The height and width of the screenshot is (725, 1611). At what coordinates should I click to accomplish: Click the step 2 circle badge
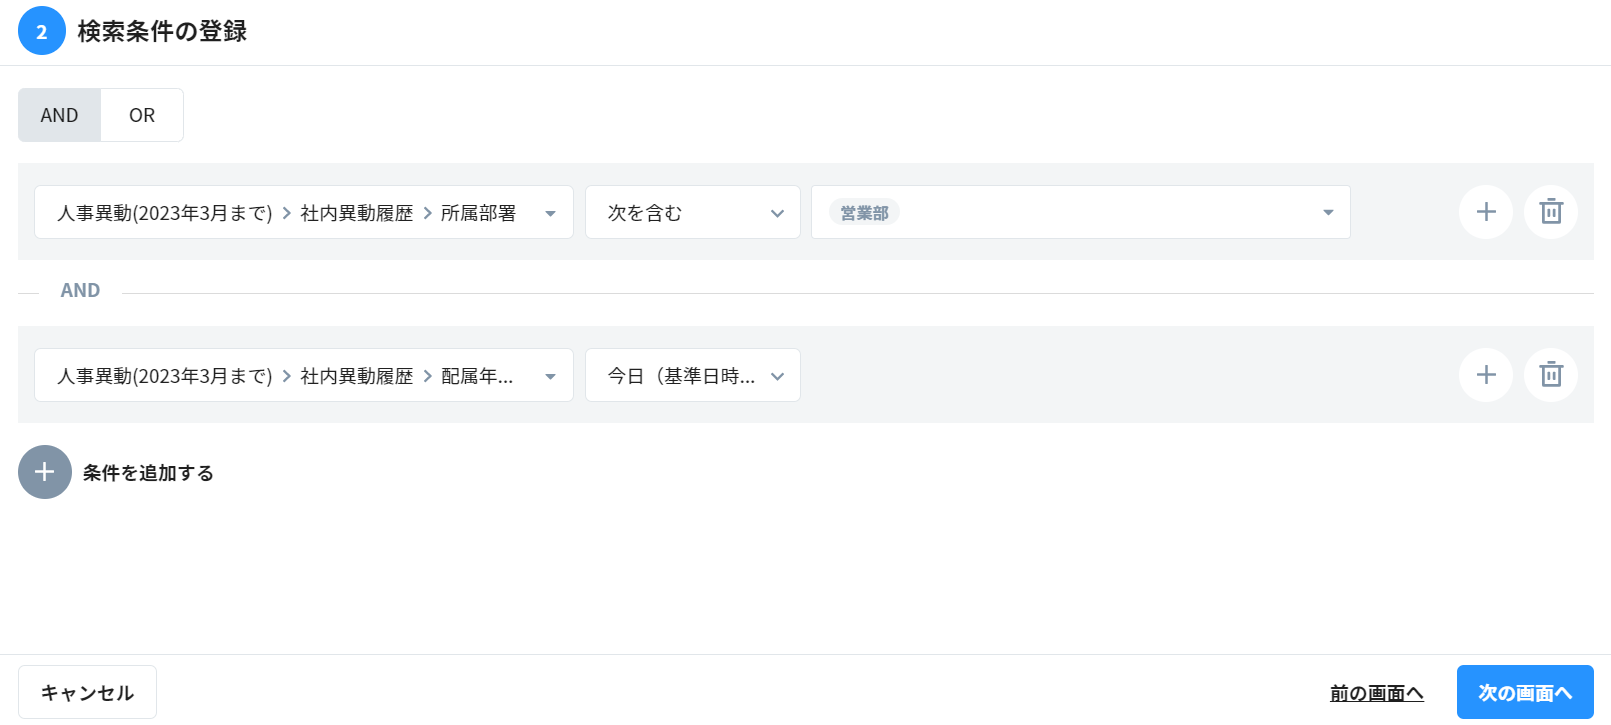point(41,31)
